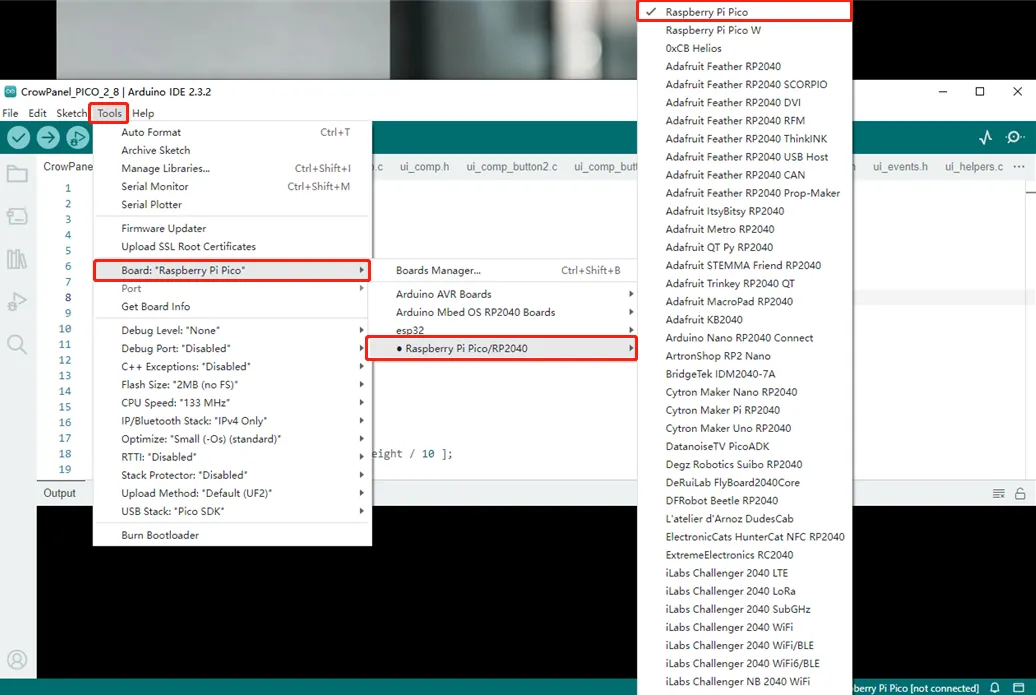Click the Tools menu

pyautogui.click(x=109, y=113)
